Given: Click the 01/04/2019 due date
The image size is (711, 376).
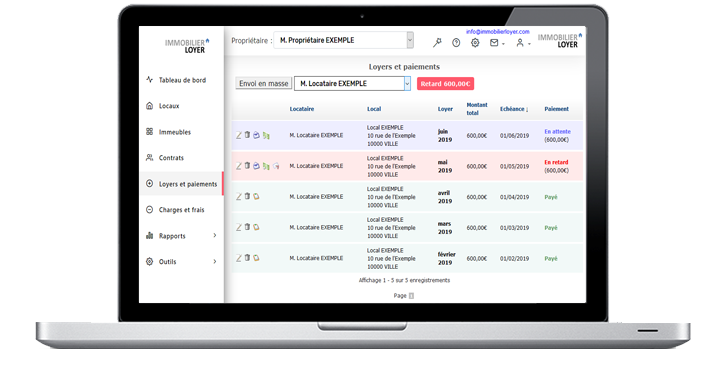Looking at the screenshot, I should pyautogui.click(x=514, y=197).
